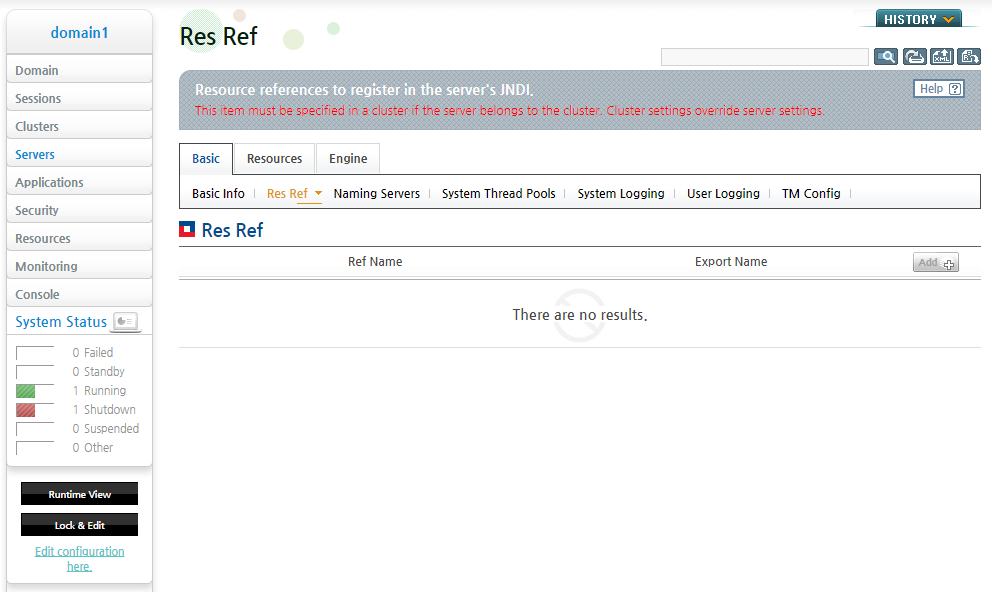Click the refresh/reload icon next to search
The height and width of the screenshot is (592, 992).
point(914,57)
